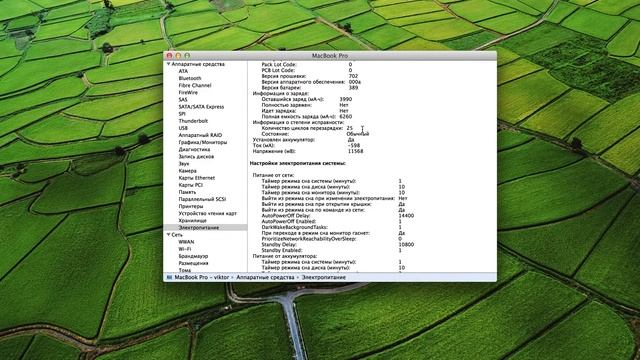Click Аппаратные средства in bottom path bar

tap(265, 277)
